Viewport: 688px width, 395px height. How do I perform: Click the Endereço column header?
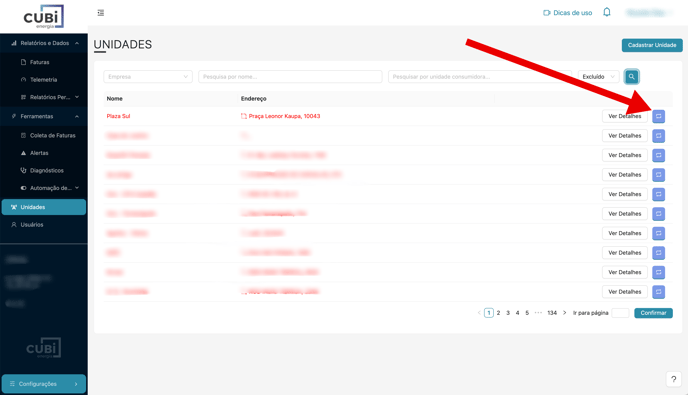coord(254,99)
